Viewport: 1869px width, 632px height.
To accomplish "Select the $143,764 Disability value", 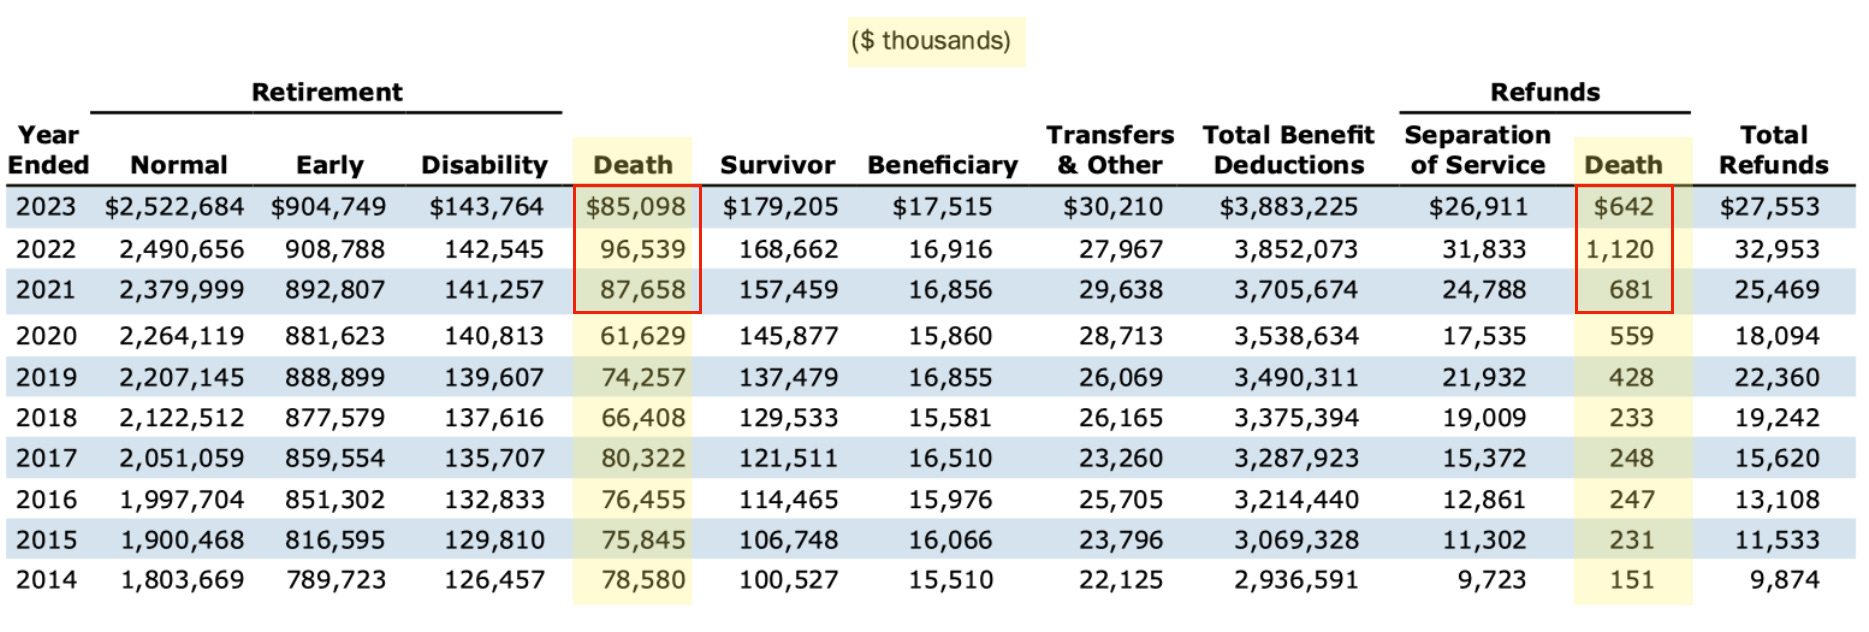I will (x=487, y=207).
